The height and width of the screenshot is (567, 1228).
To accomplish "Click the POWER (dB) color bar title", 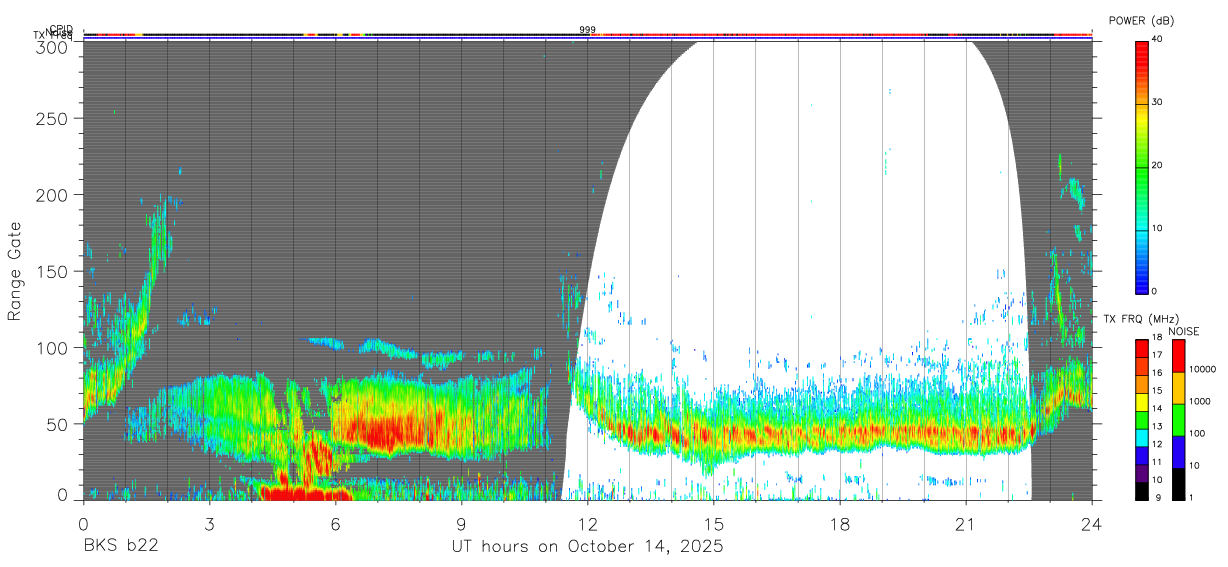I will pyautogui.click(x=1142, y=21).
